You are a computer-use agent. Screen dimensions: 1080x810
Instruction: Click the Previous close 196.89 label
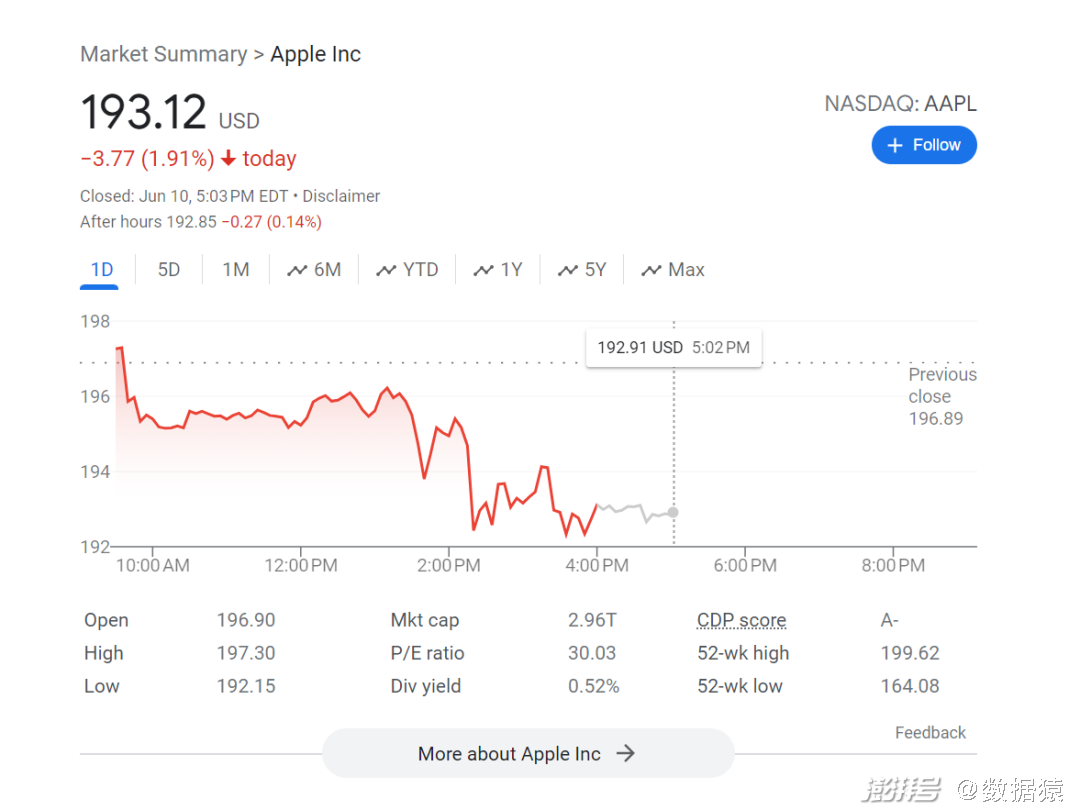pyautogui.click(x=941, y=396)
